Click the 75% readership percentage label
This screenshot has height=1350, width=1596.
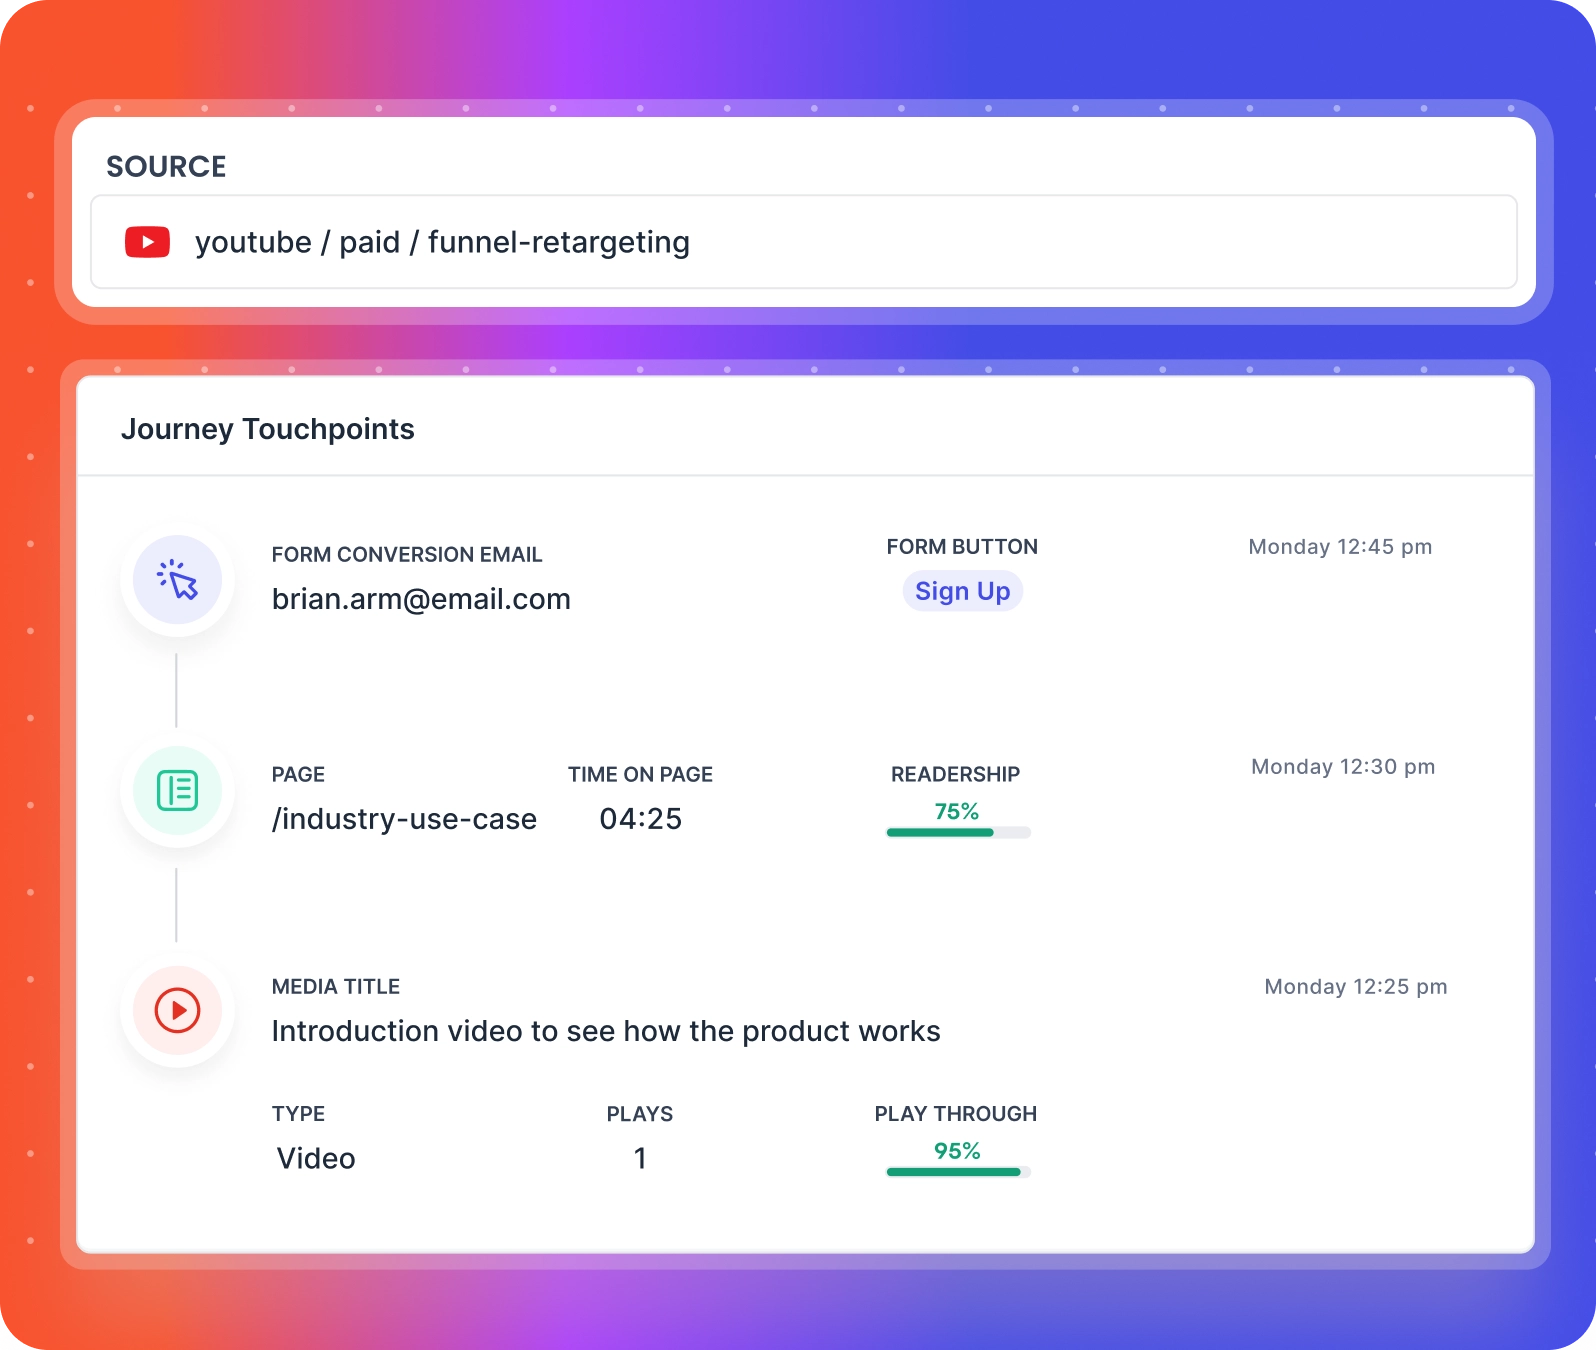point(957,811)
